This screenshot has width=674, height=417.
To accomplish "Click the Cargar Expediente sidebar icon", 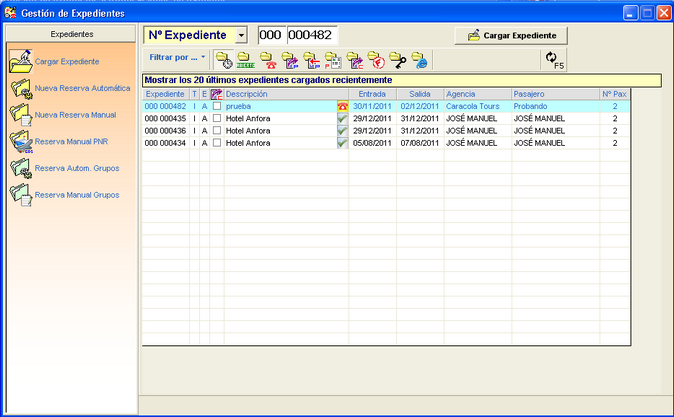I will tap(21, 61).
